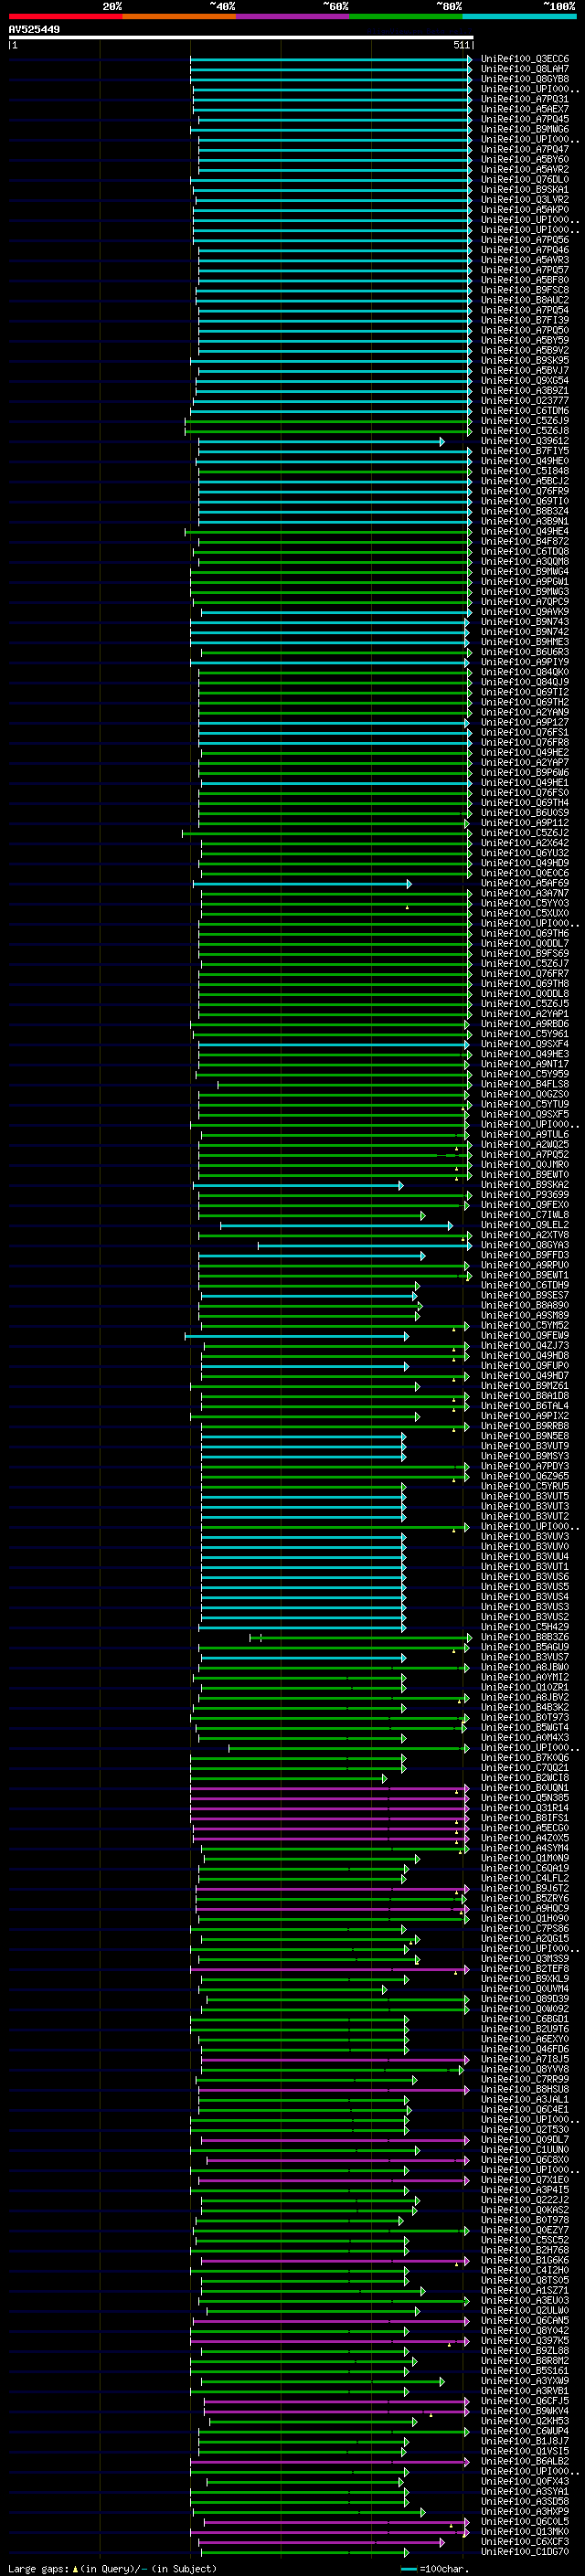Click the cyan alignment bar of UniRef100_Q3ECC6
585x2576 pixels.
(330, 59)
